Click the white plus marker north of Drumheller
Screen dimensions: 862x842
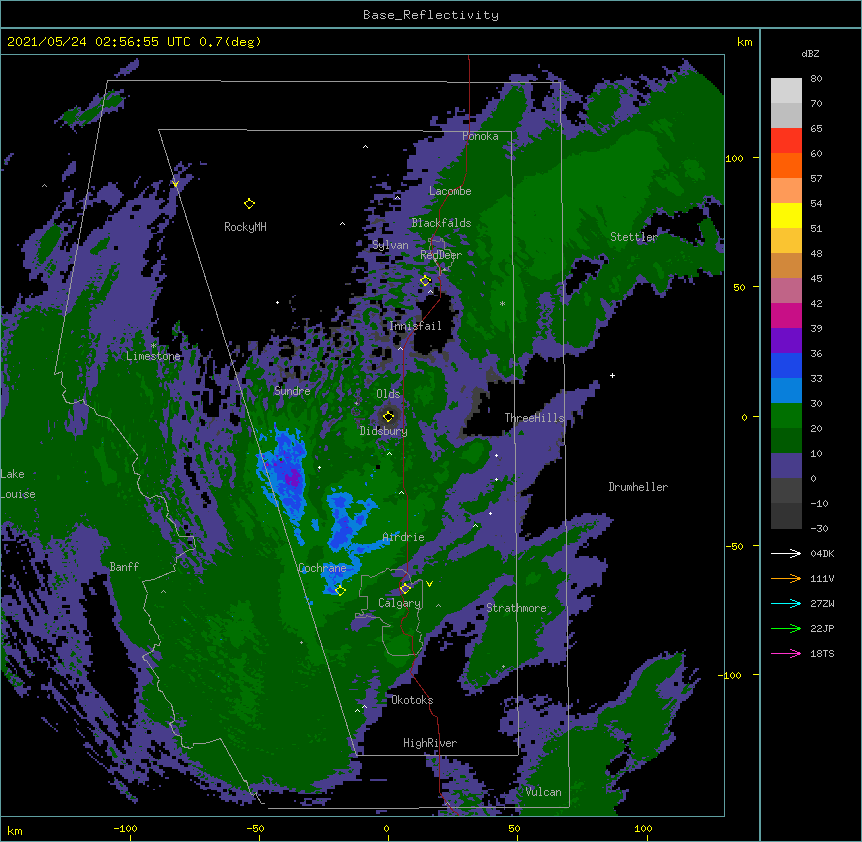coord(612,375)
